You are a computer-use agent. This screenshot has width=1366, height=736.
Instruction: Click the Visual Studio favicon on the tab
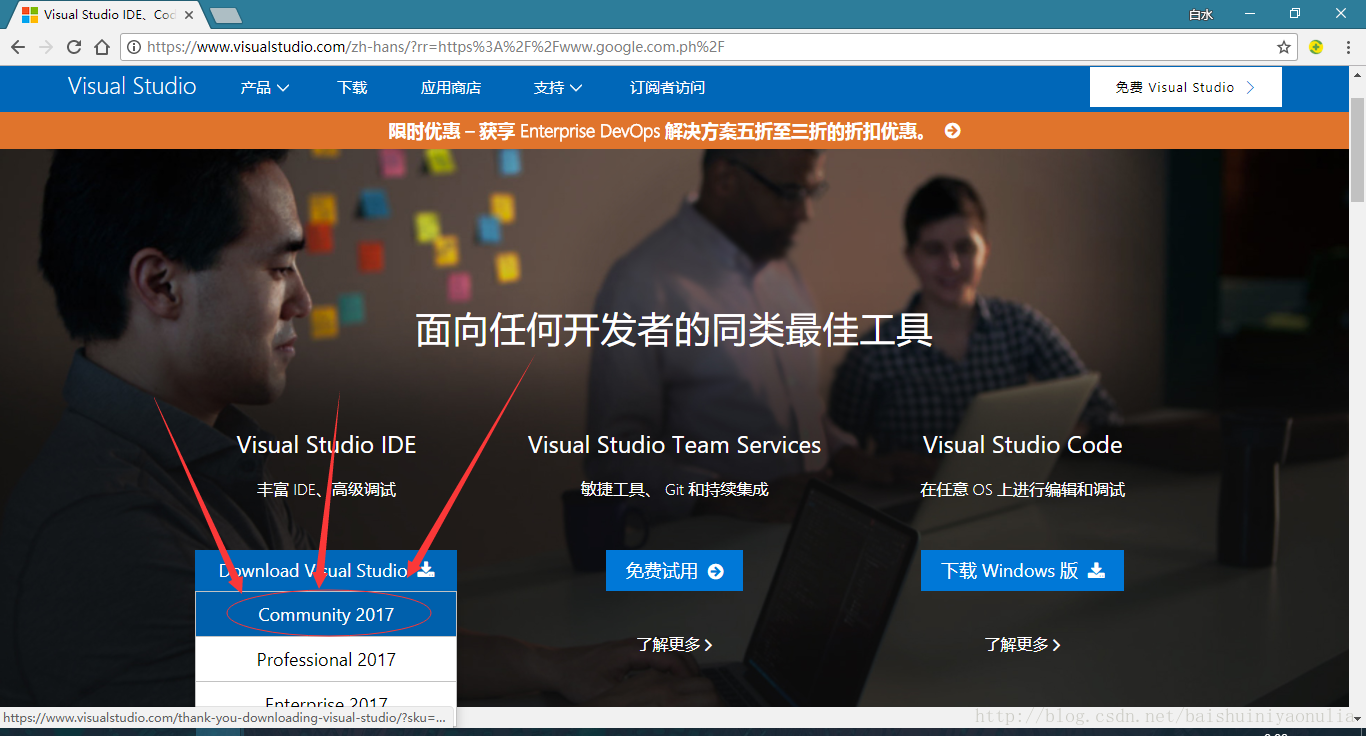30,15
